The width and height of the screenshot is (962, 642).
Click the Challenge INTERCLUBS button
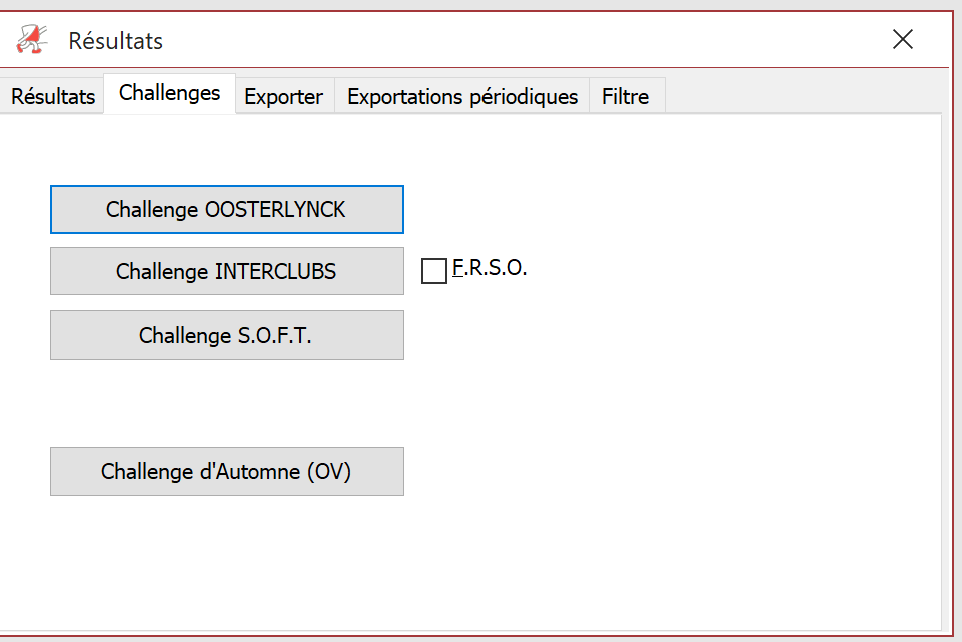226,271
